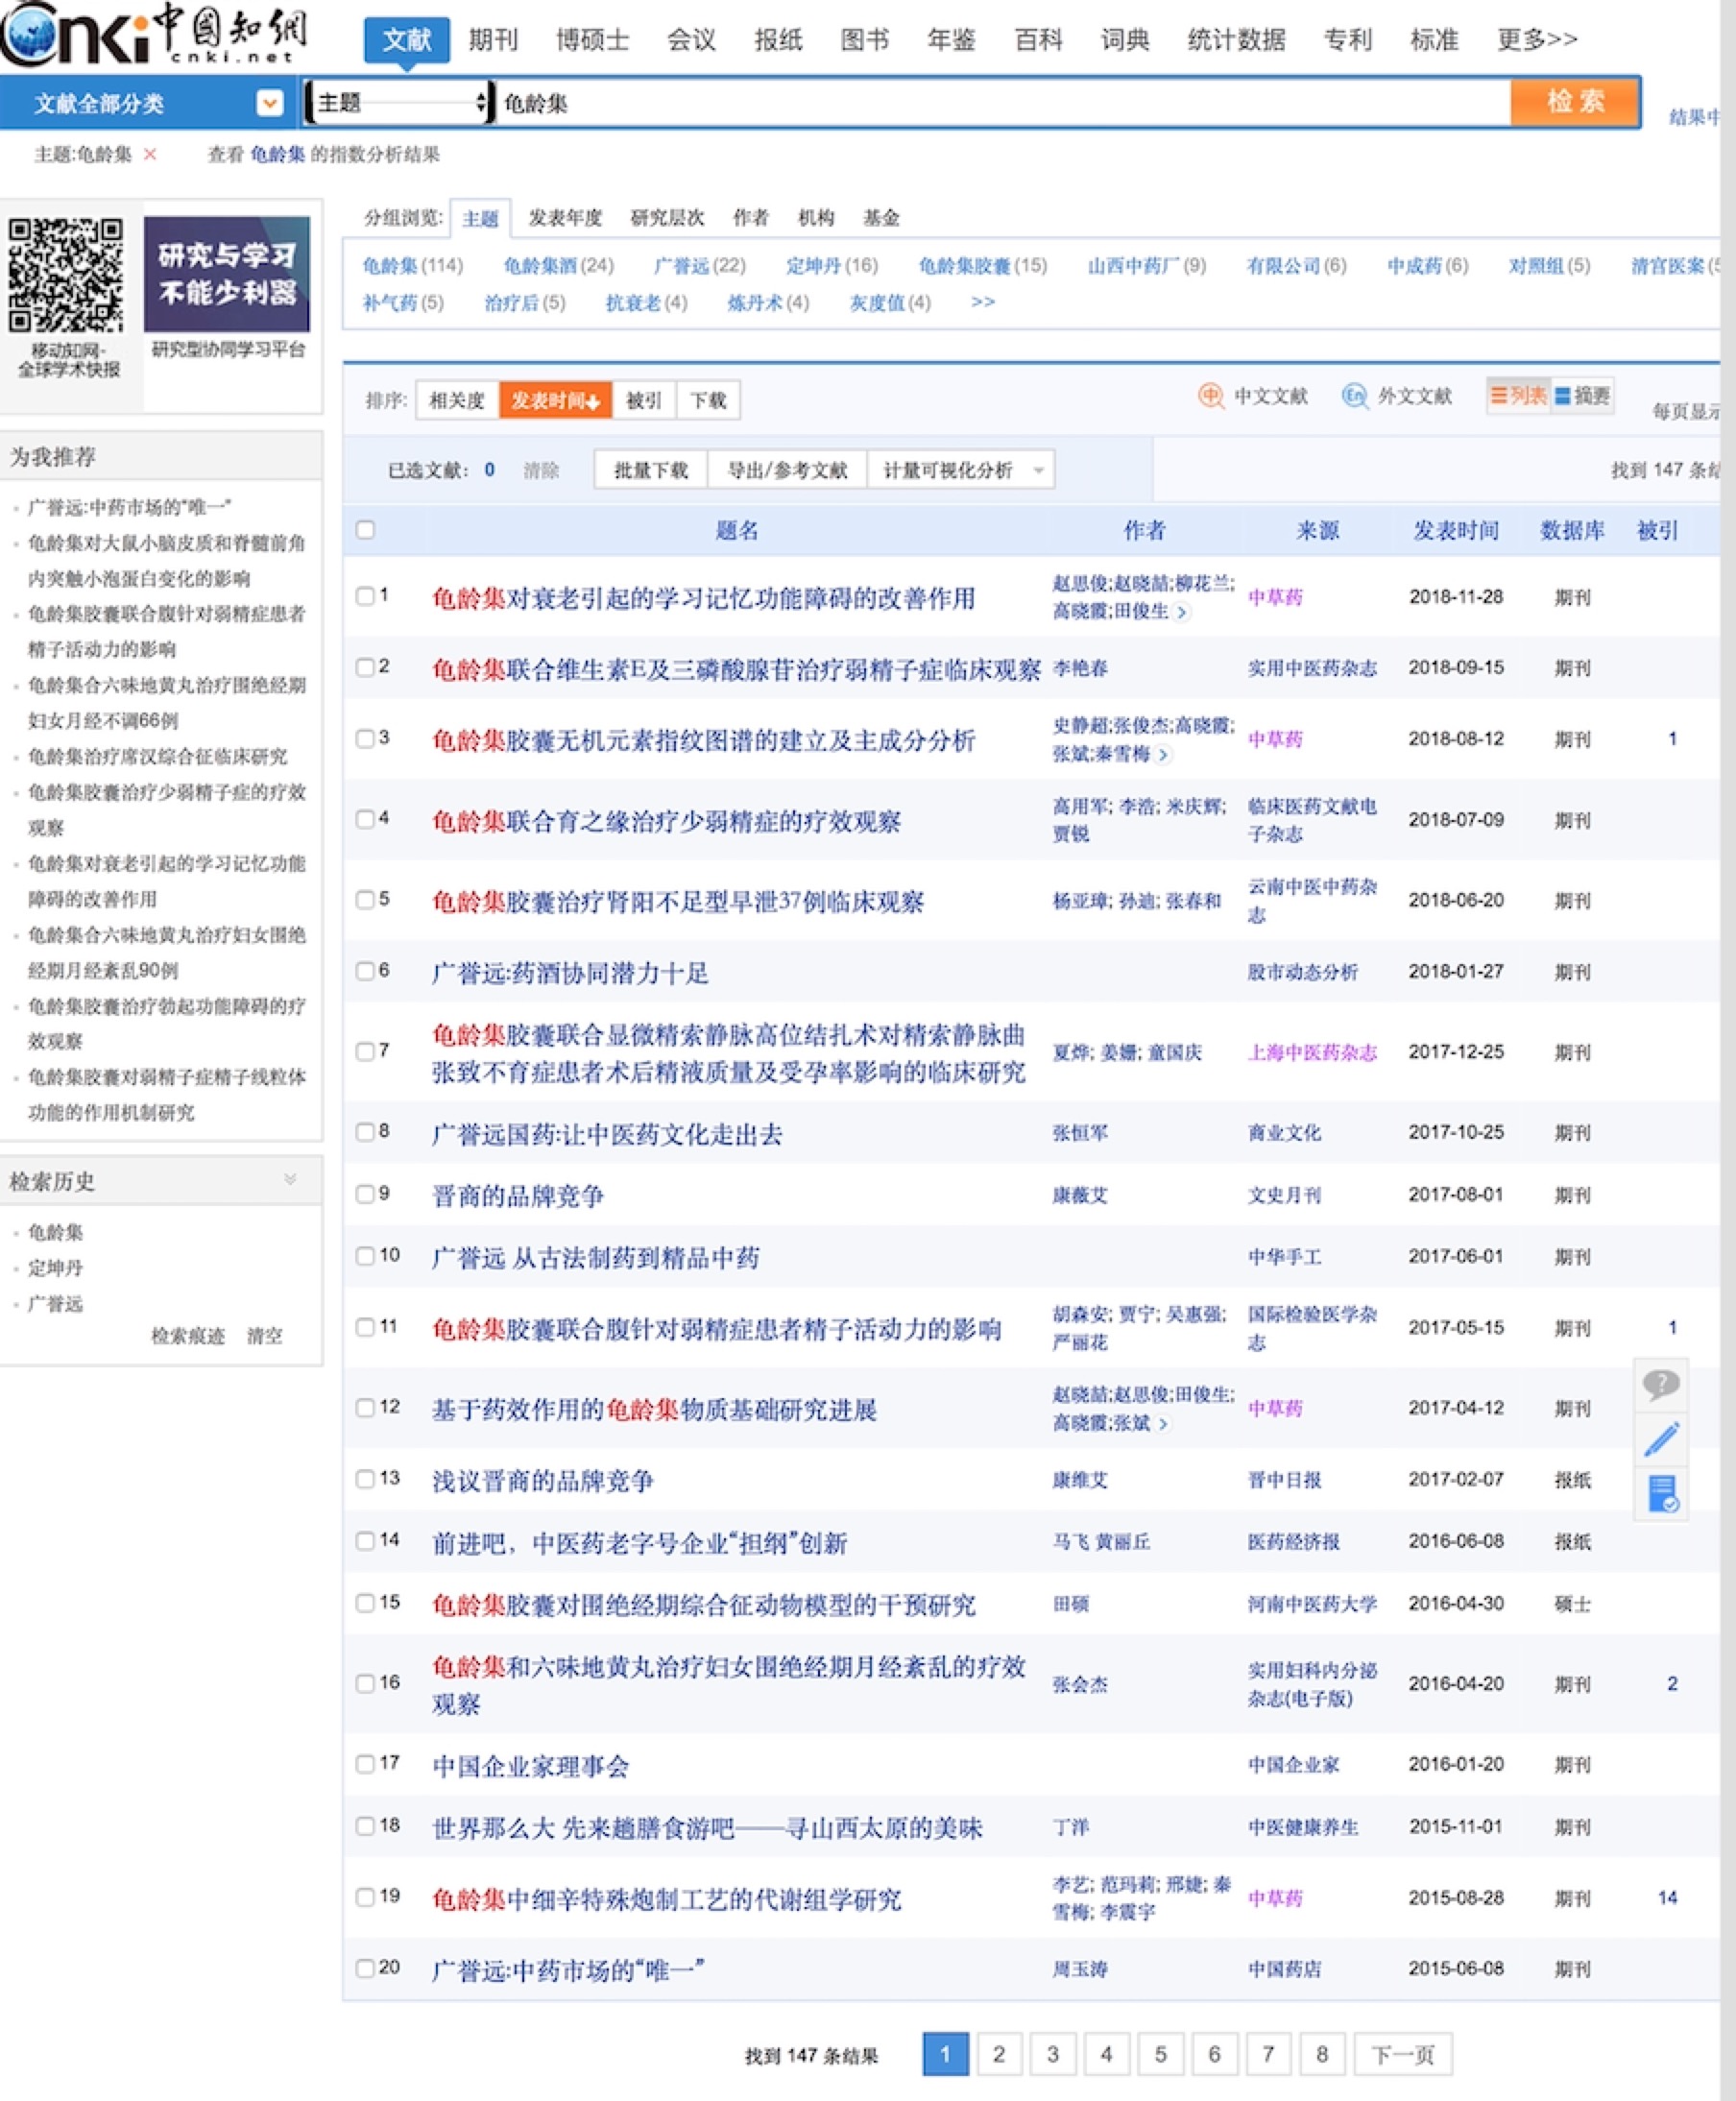
Task: Remove the 主题:龟龄集 filter with red X
Action: tap(150, 154)
